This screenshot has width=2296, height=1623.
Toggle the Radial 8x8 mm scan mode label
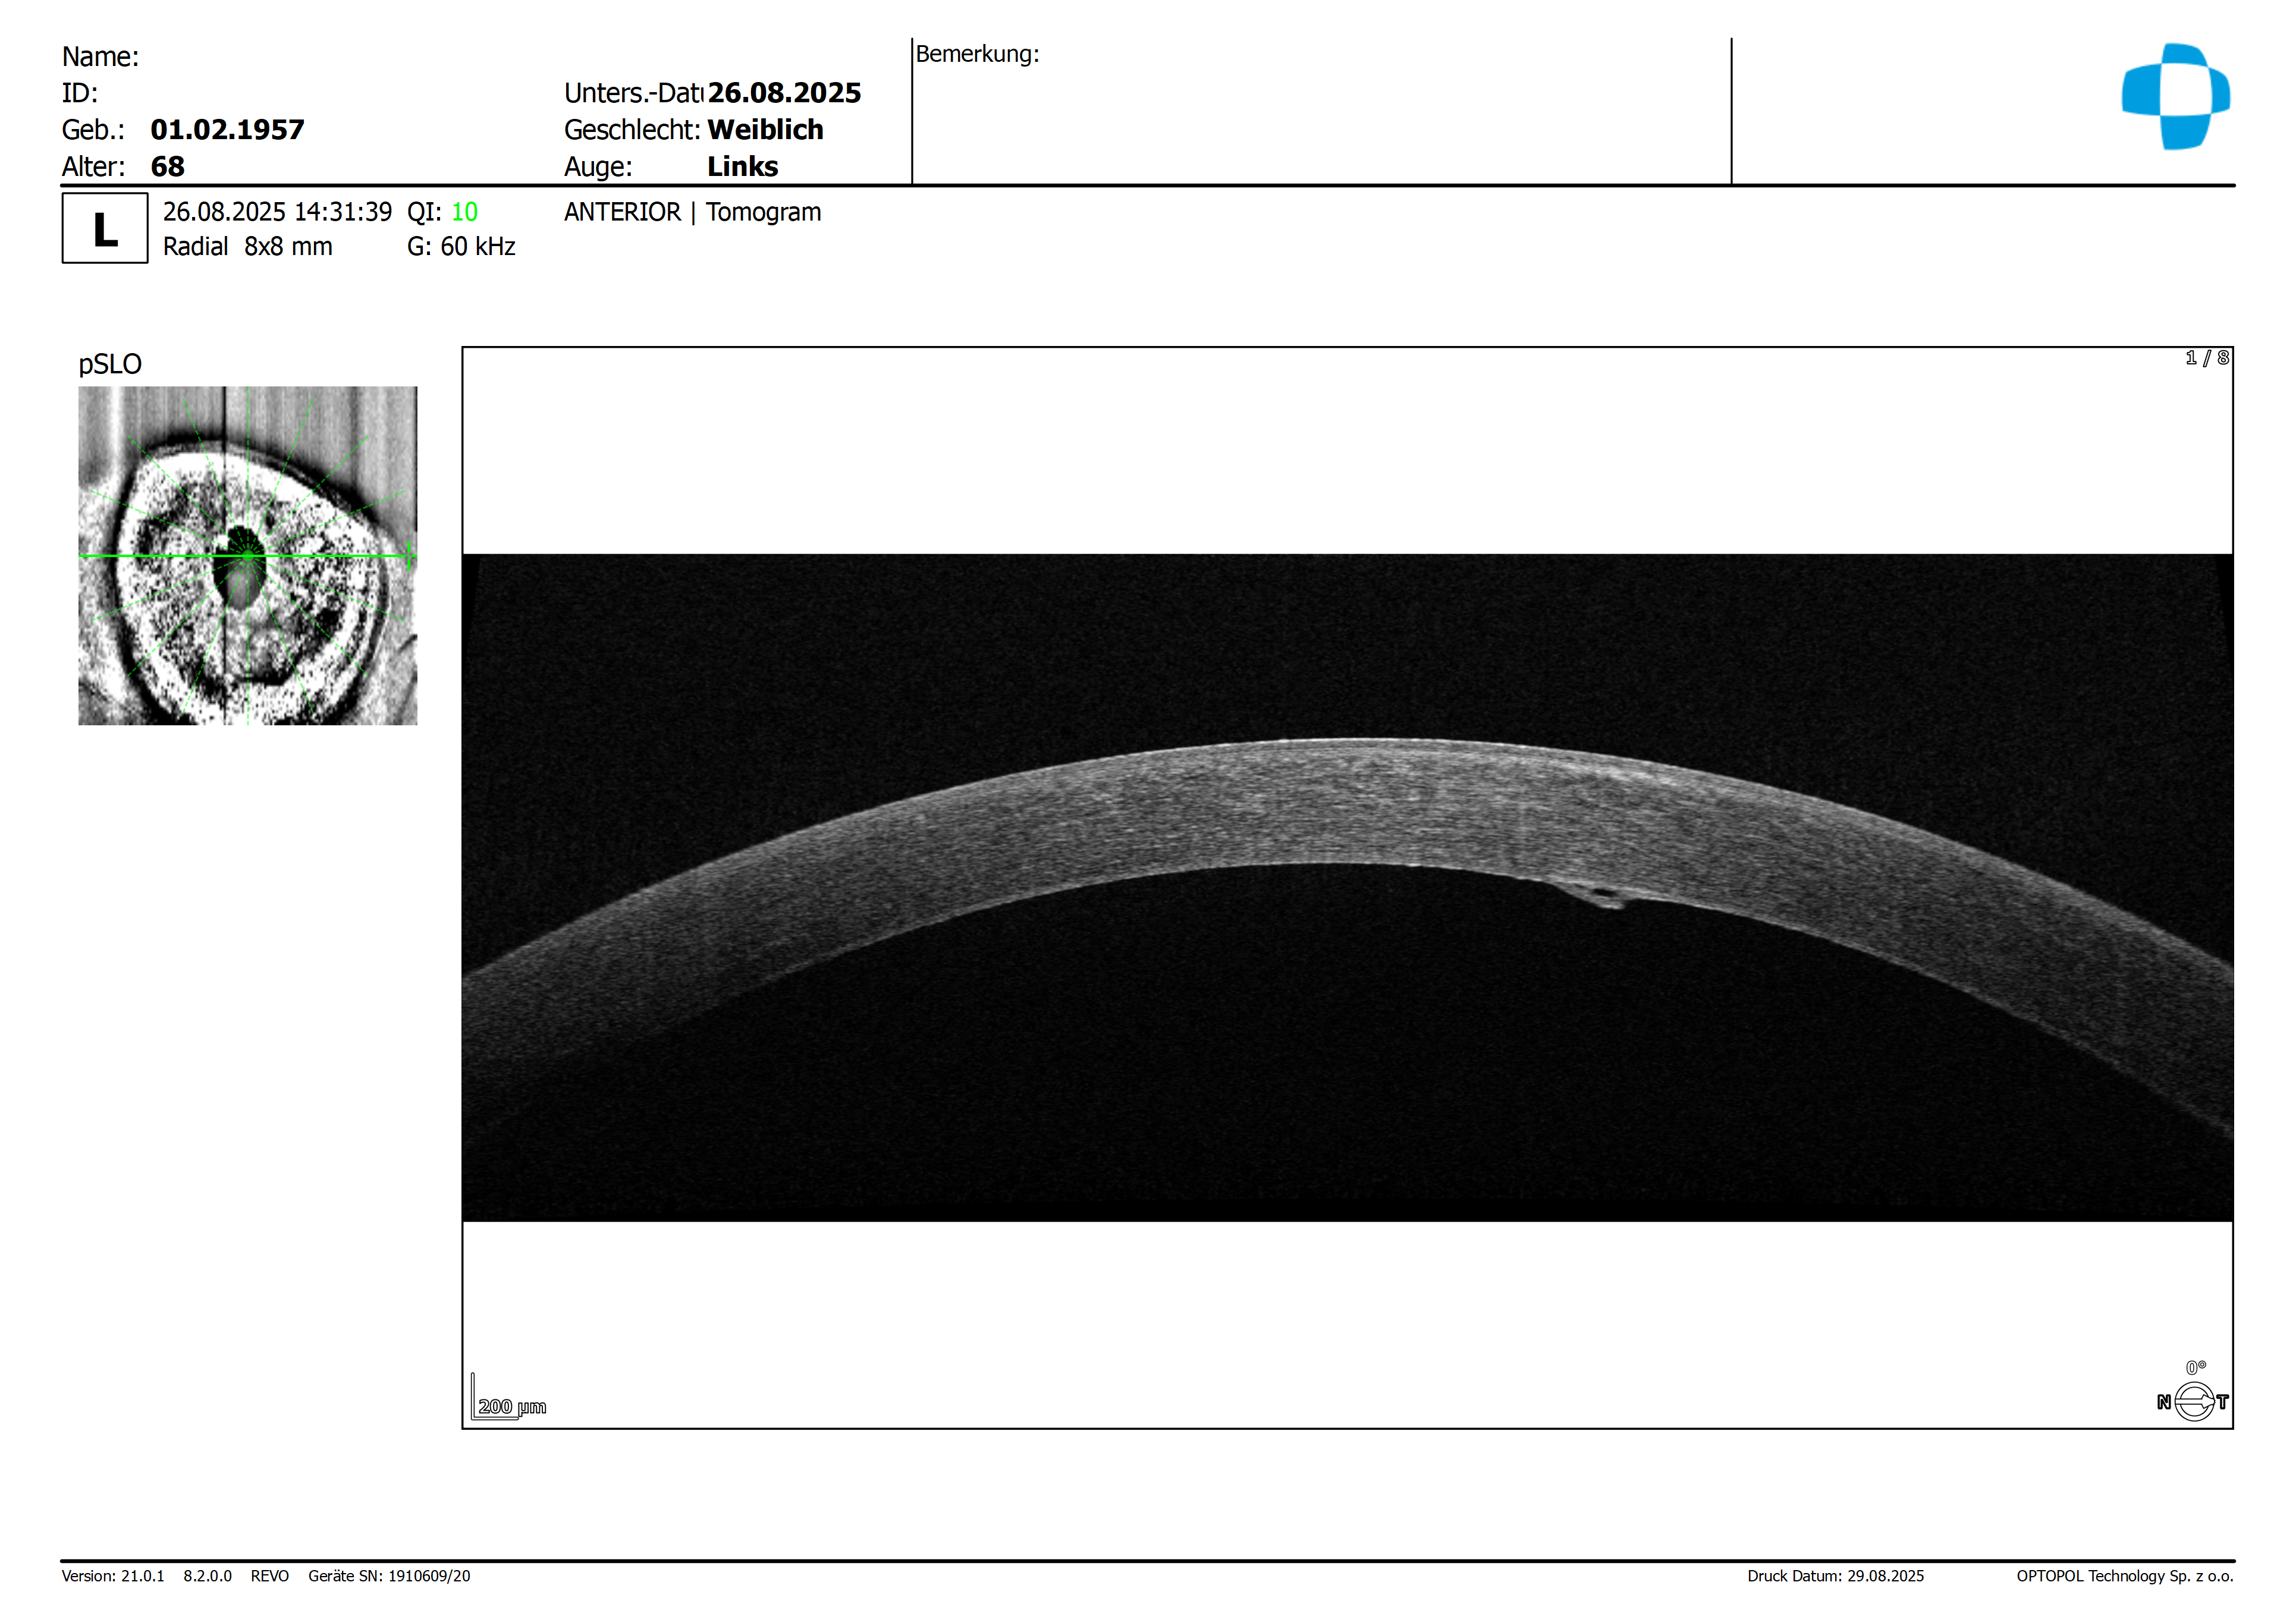point(248,246)
